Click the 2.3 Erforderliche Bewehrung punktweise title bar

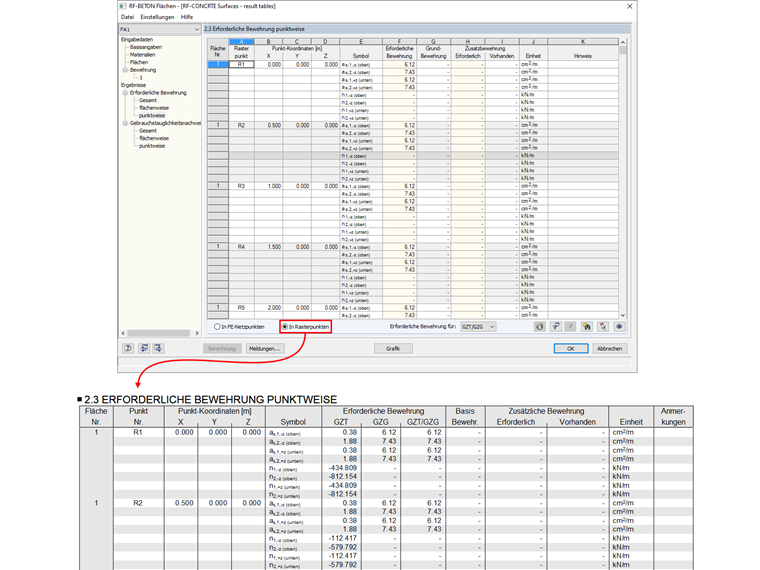(x=417, y=29)
